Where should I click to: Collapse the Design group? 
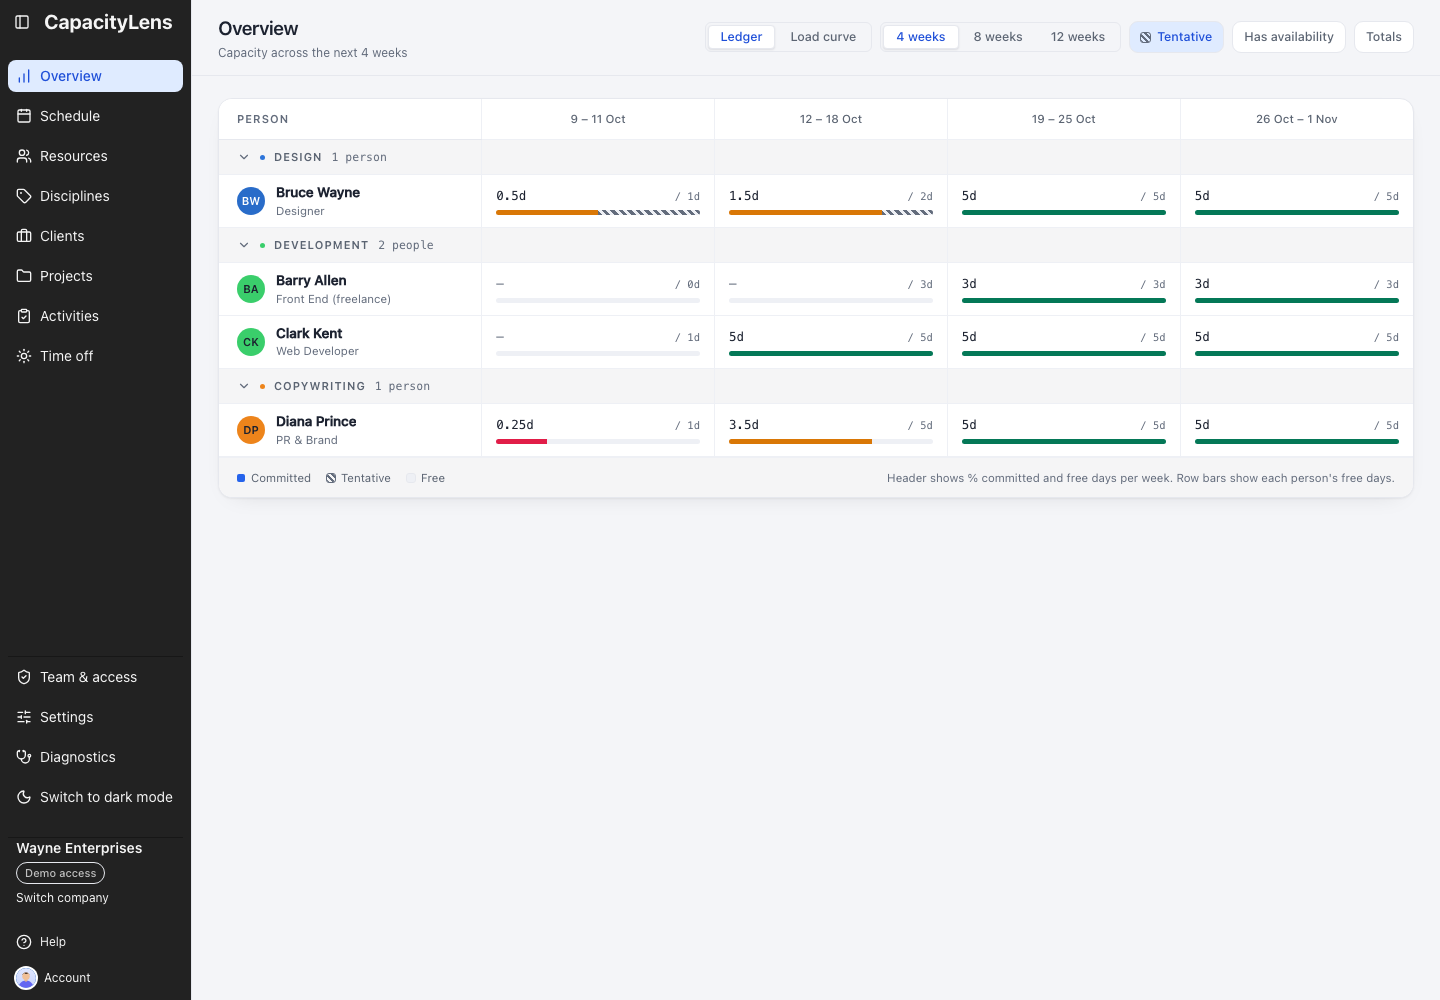pyautogui.click(x=244, y=157)
